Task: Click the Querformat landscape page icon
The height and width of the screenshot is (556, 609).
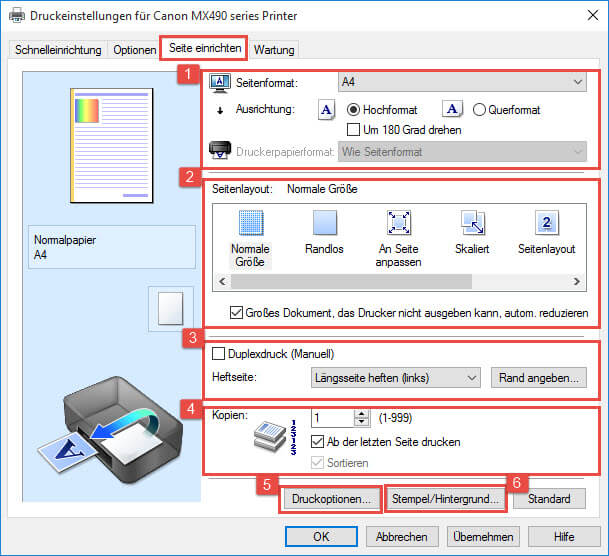Action: click(452, 109)
